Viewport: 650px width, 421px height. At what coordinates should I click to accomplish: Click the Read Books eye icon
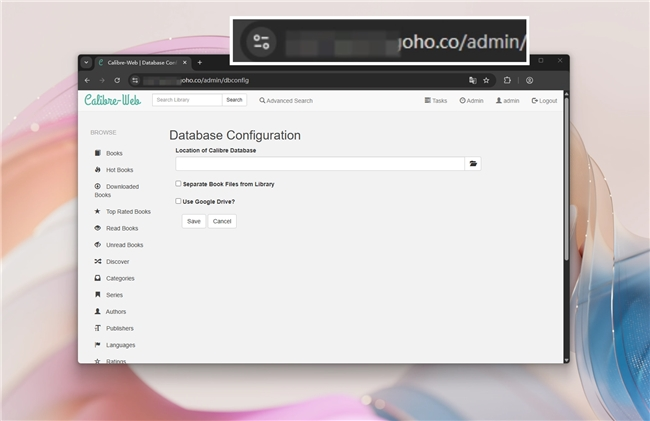click(x=97, y=228)
